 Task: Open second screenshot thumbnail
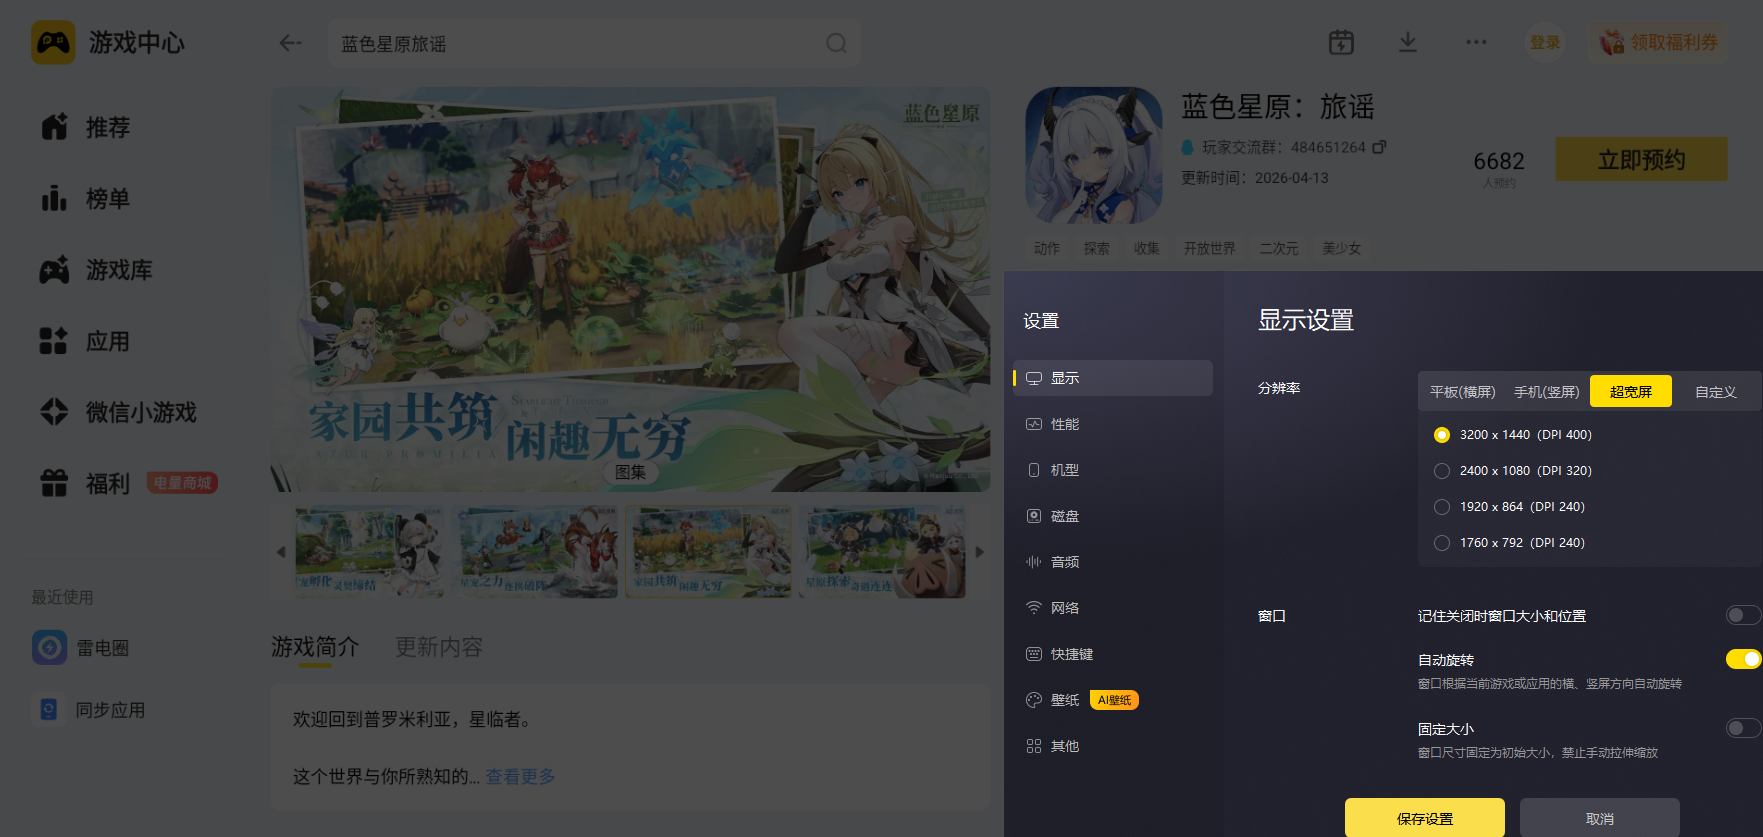[x=538, y=552]
